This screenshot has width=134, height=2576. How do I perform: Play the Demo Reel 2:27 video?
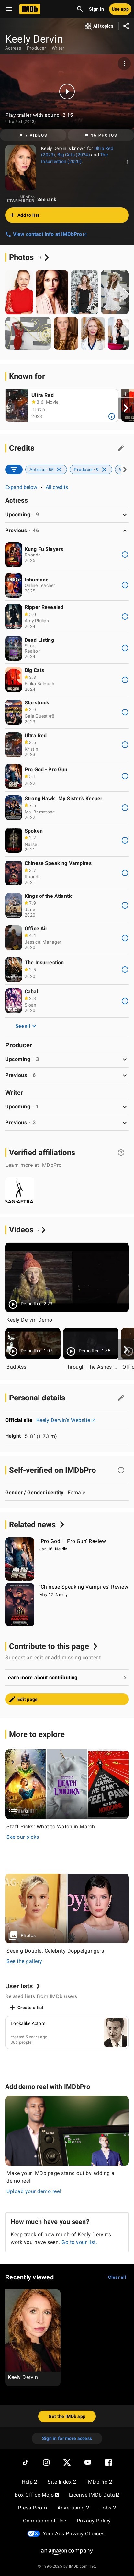point(67,1277)
